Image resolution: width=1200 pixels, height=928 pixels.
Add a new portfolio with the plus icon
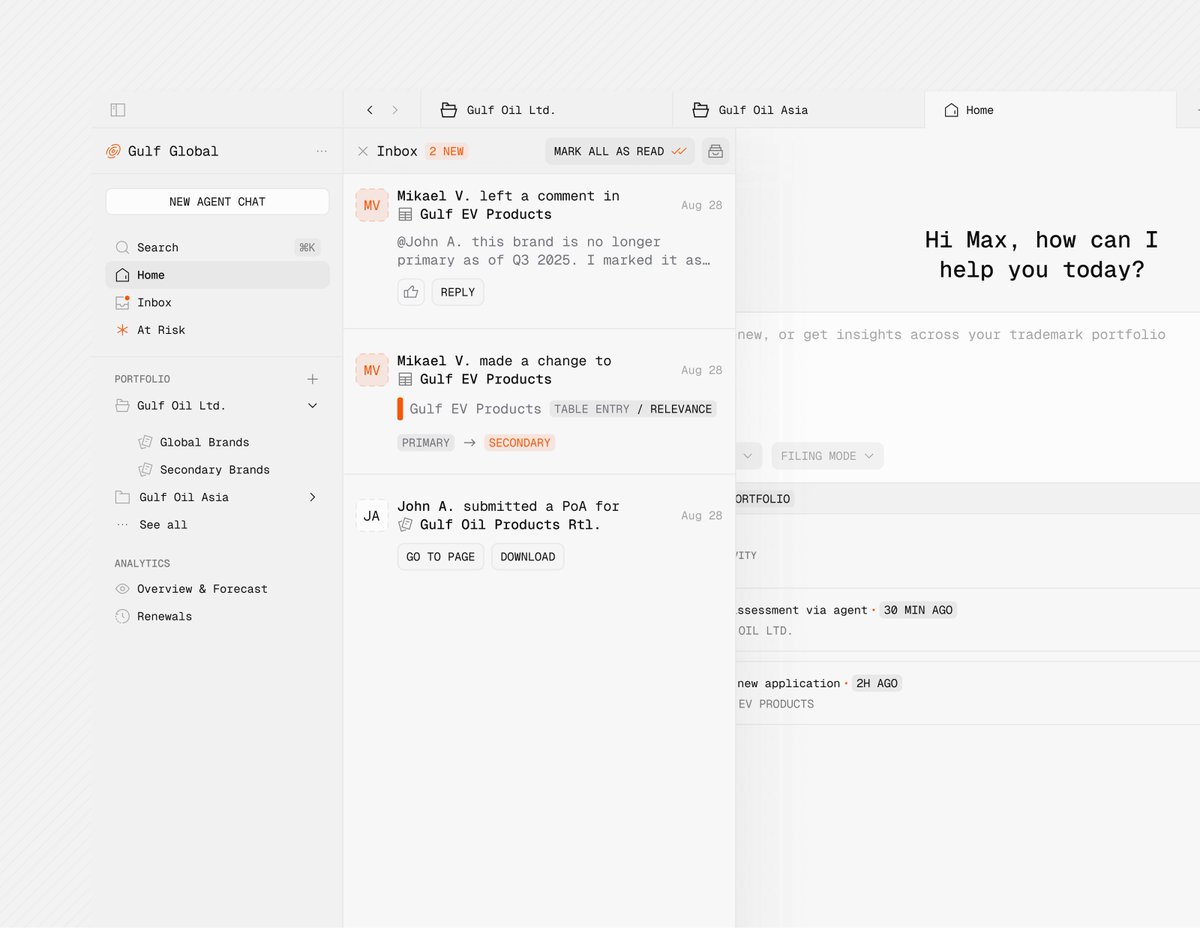tap(312, 379)
